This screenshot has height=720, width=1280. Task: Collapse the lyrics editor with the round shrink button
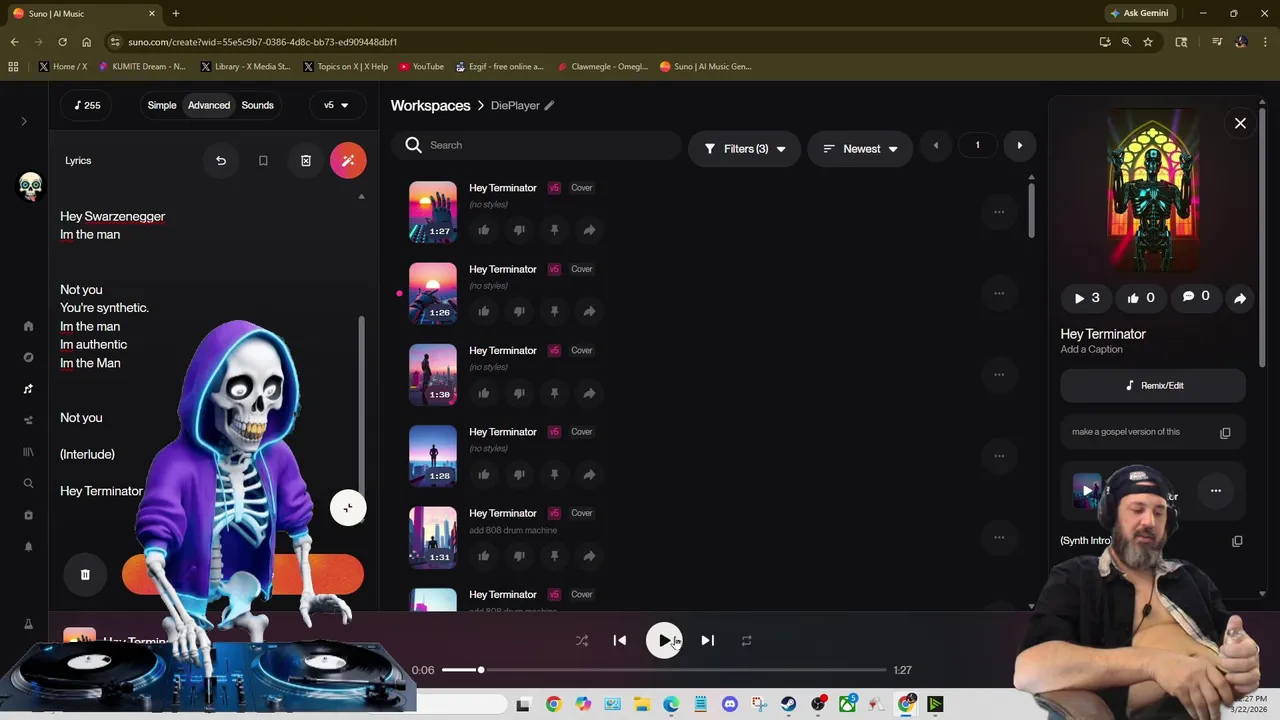coord(348,508)
